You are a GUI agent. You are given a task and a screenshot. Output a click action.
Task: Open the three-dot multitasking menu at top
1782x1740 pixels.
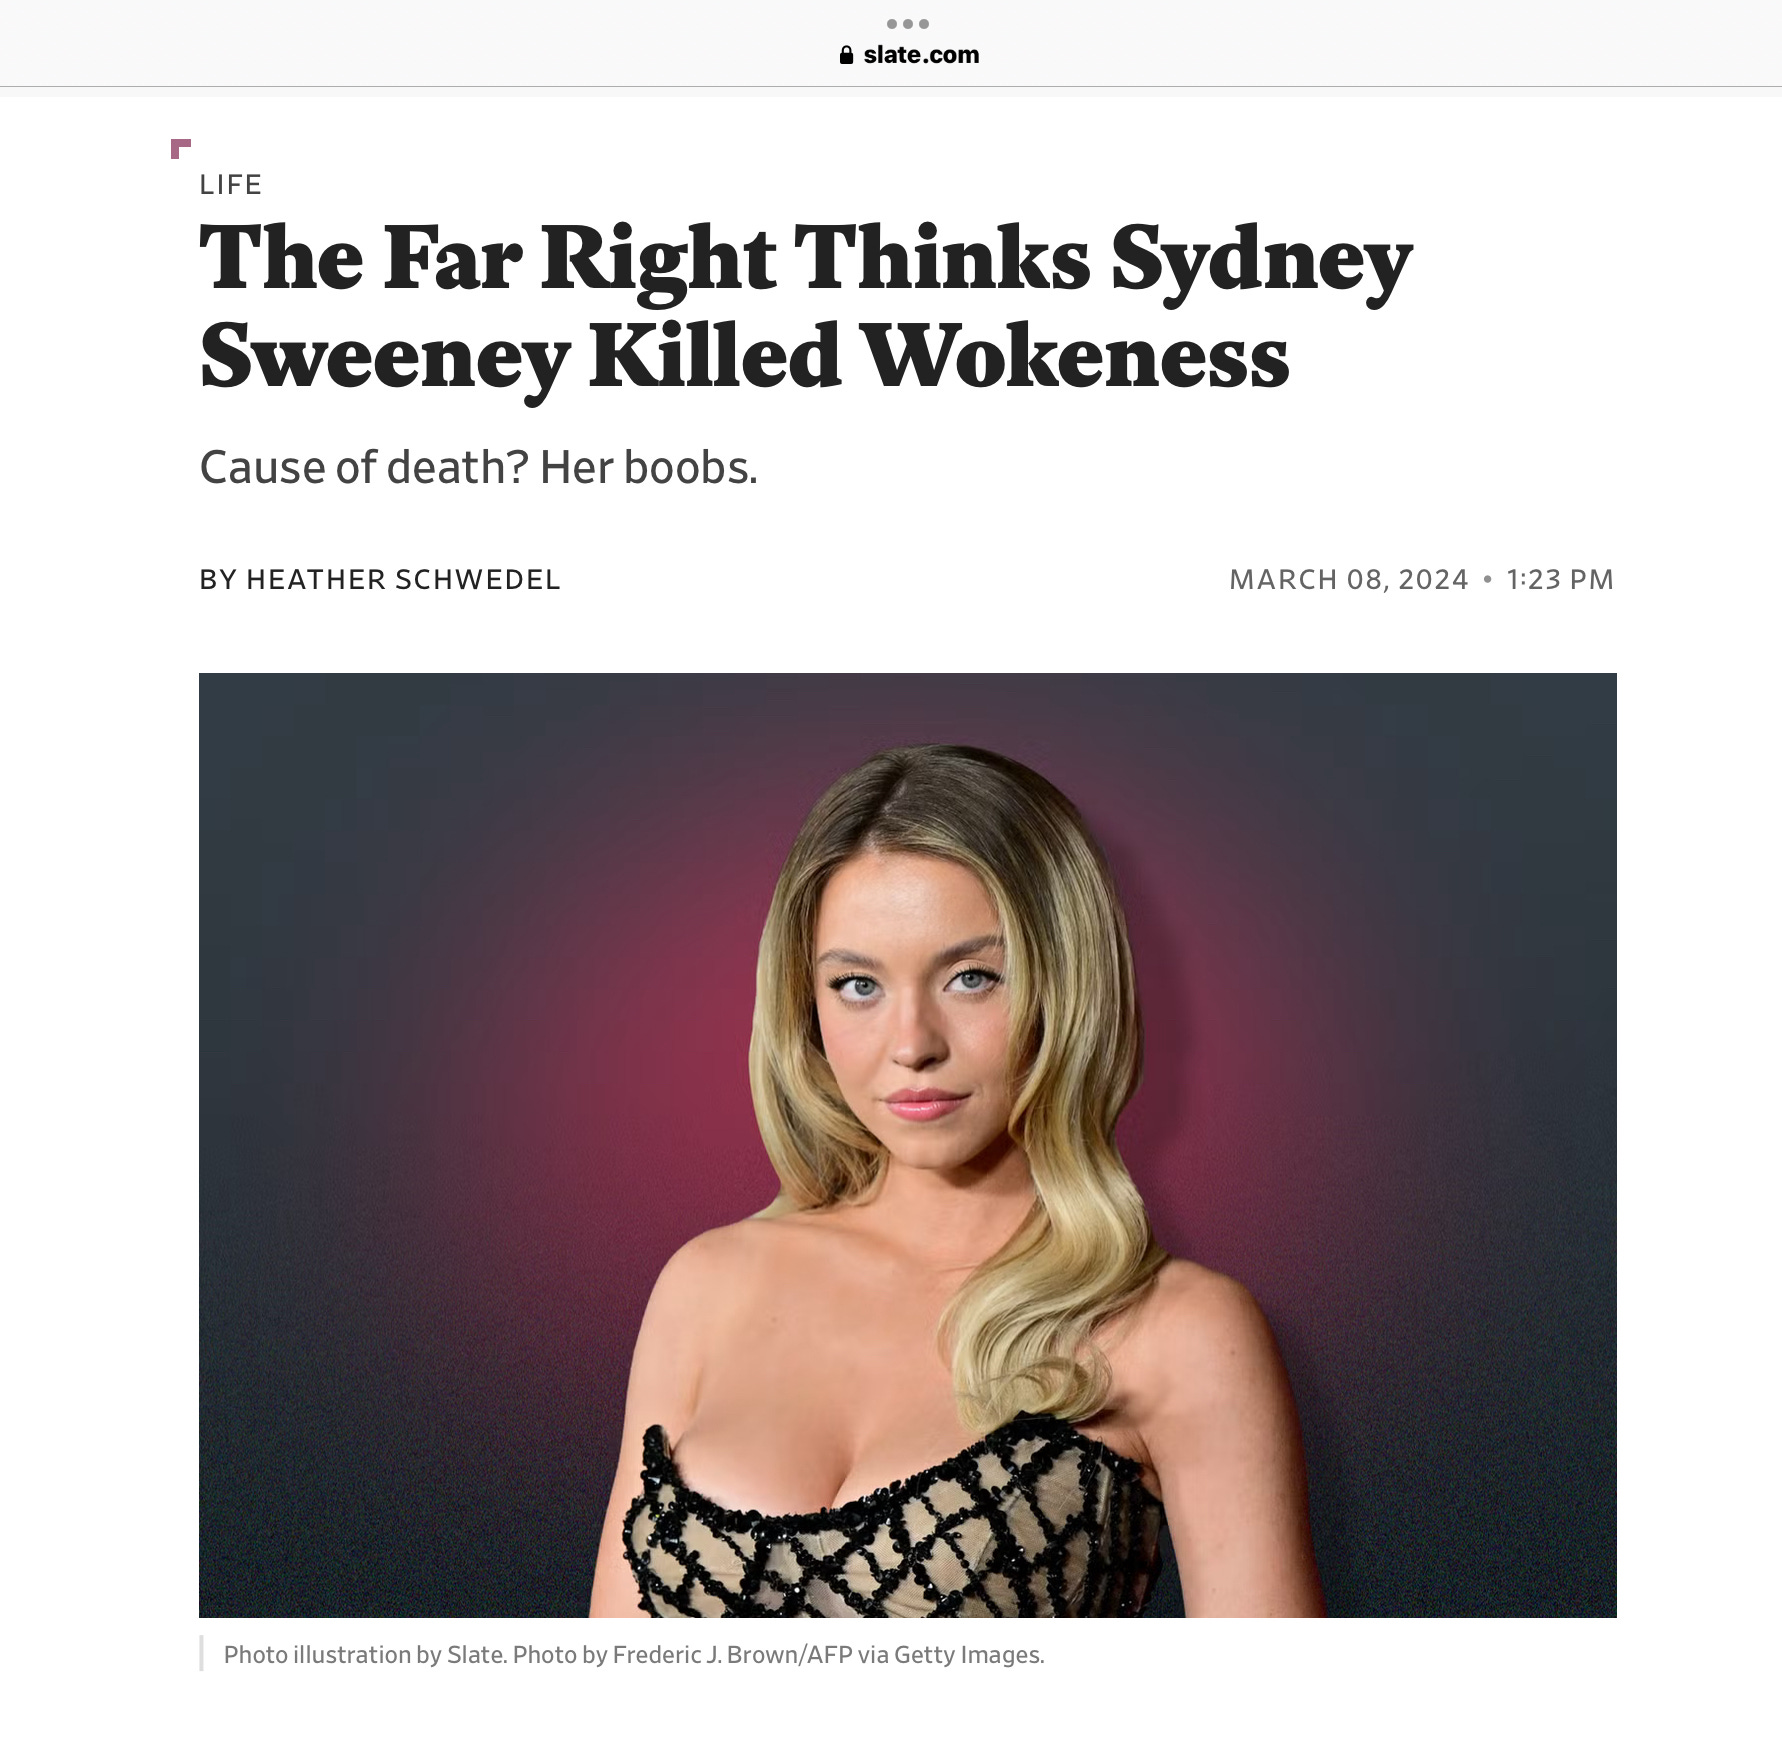908,23
